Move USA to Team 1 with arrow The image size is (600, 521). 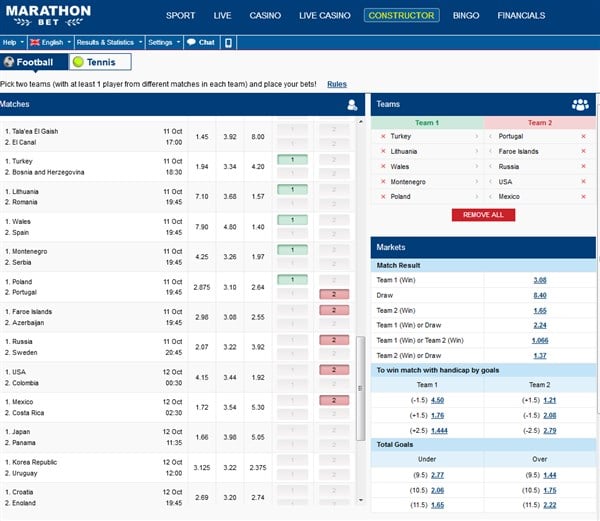(490, 181)
